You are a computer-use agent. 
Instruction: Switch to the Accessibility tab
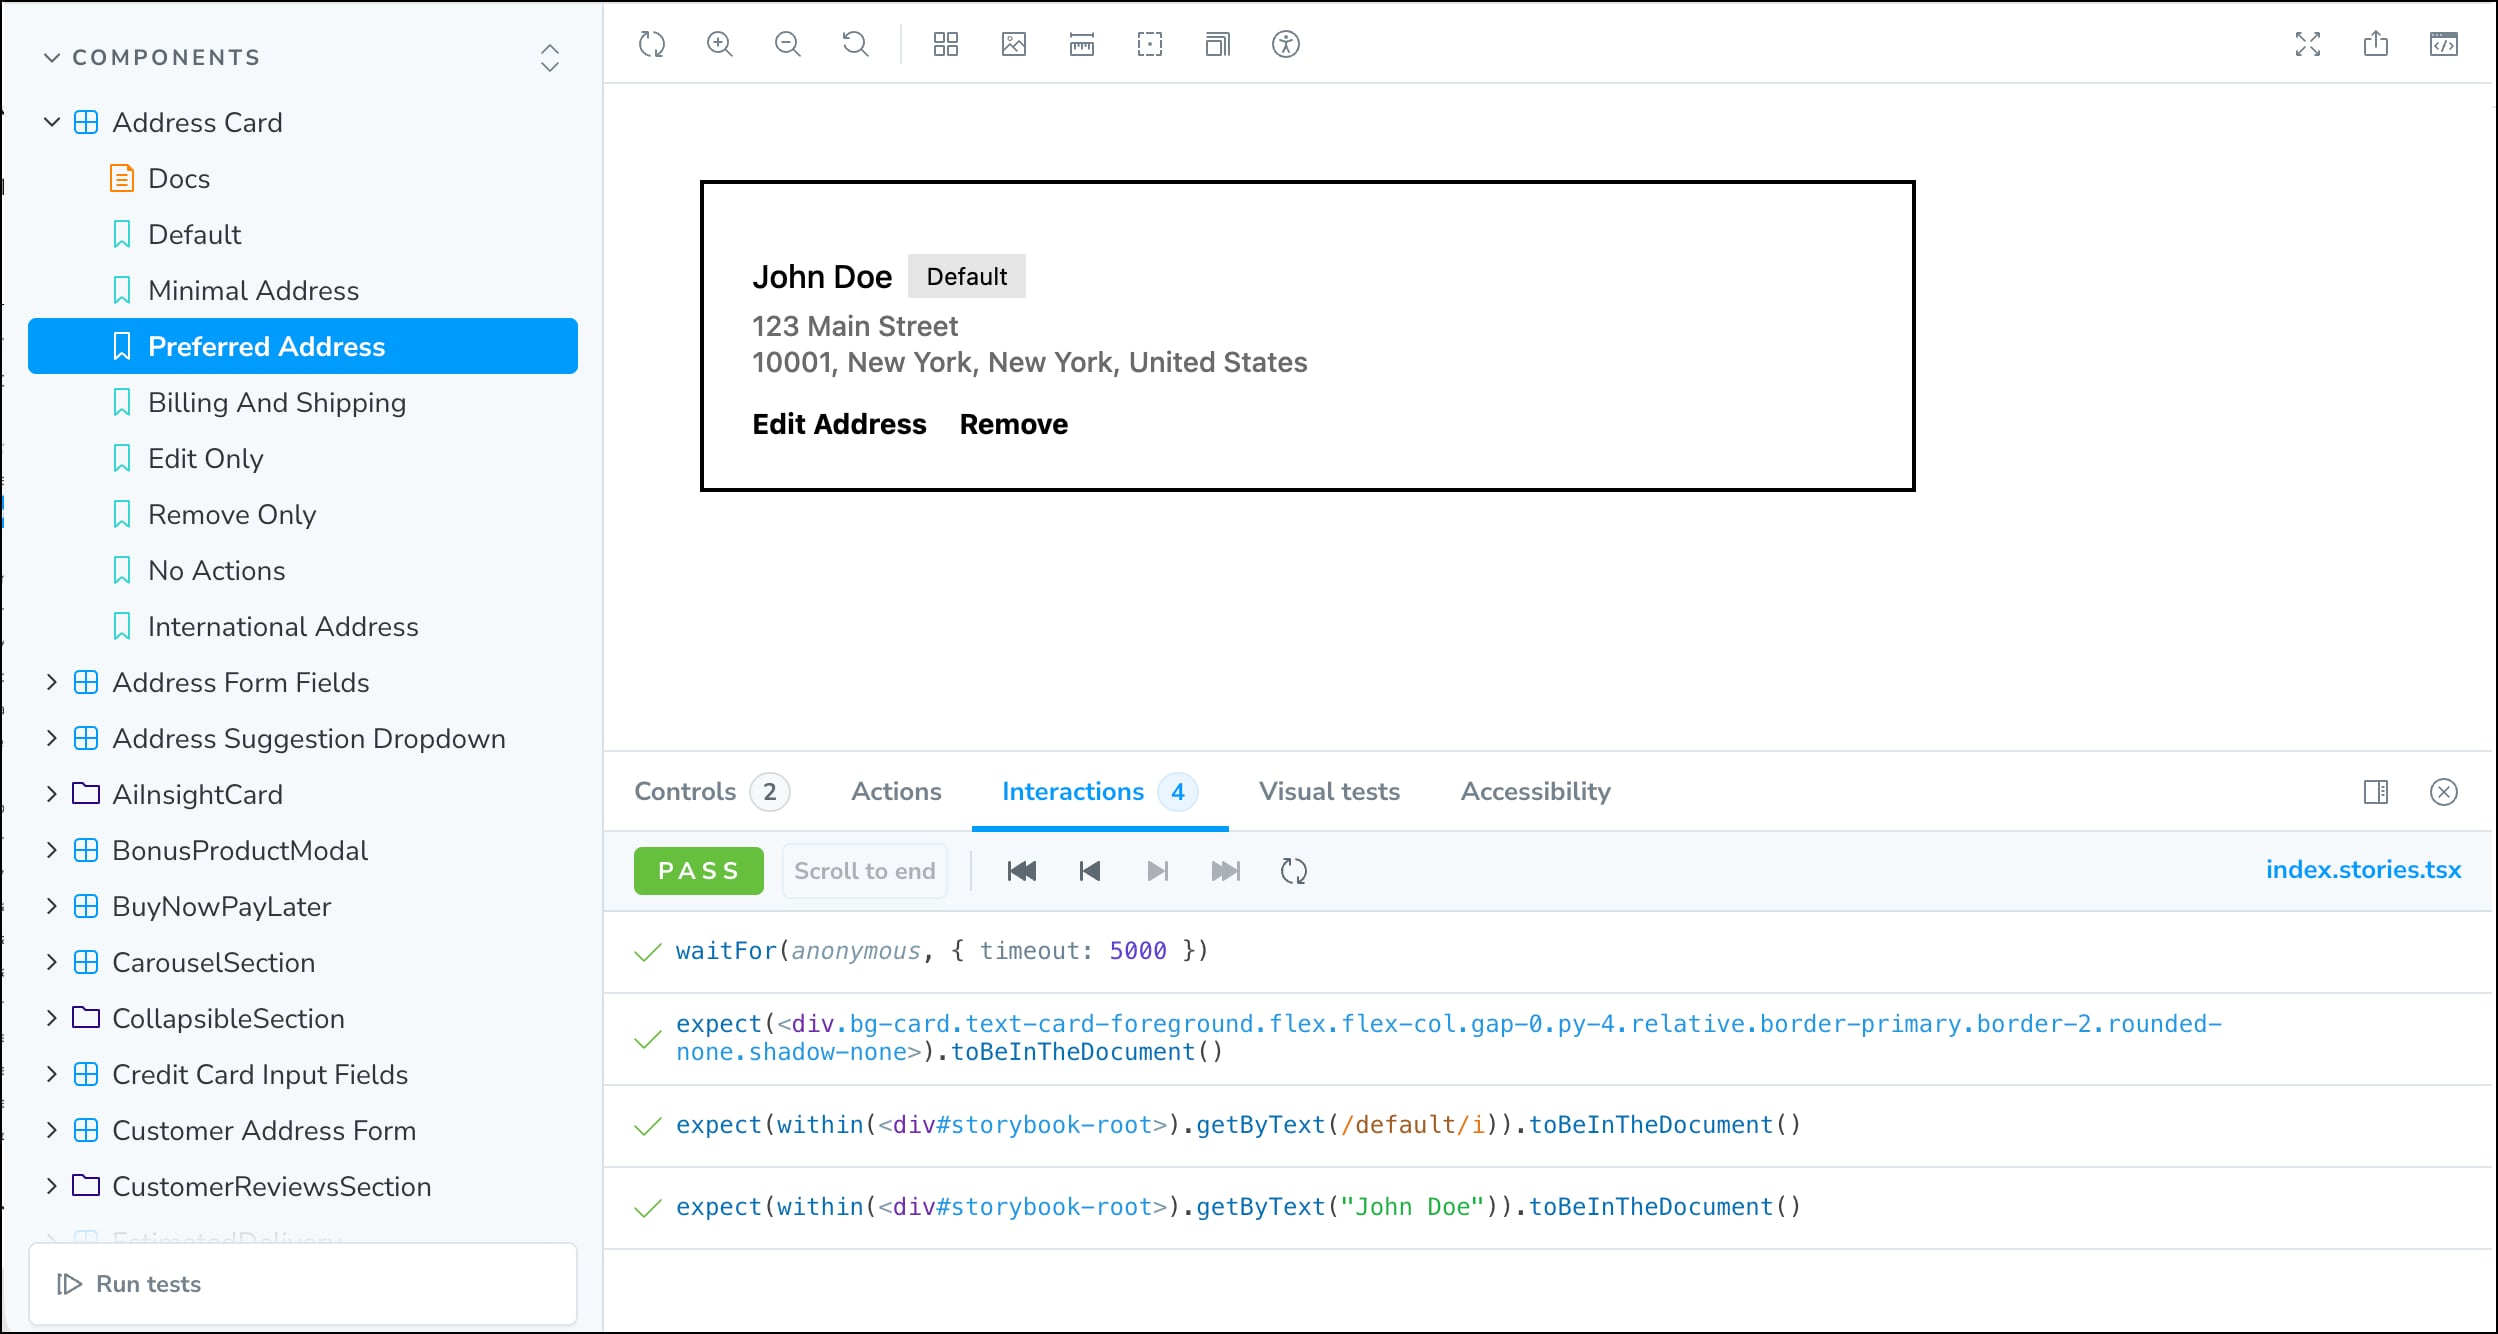1535,791
